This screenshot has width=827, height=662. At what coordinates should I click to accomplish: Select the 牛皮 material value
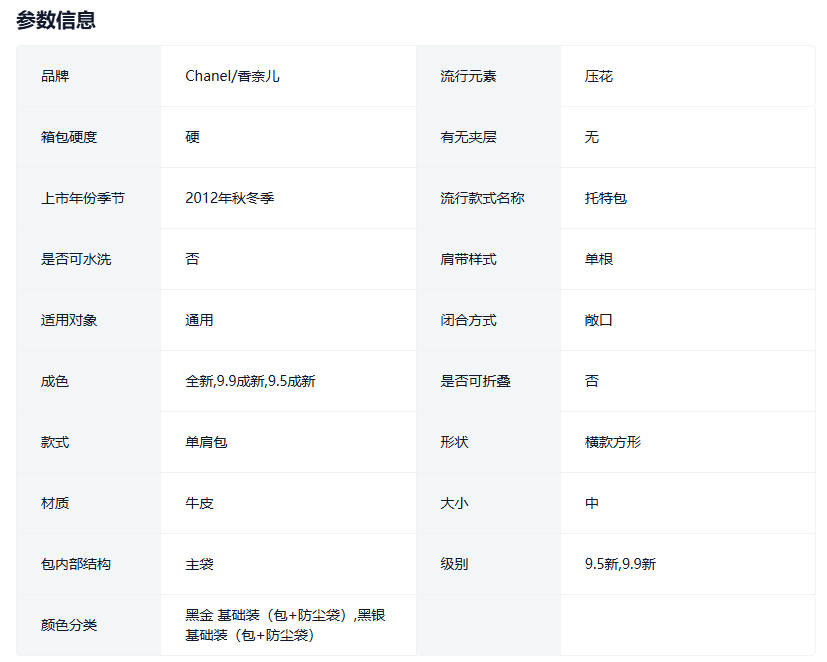(x=199, y=503)
